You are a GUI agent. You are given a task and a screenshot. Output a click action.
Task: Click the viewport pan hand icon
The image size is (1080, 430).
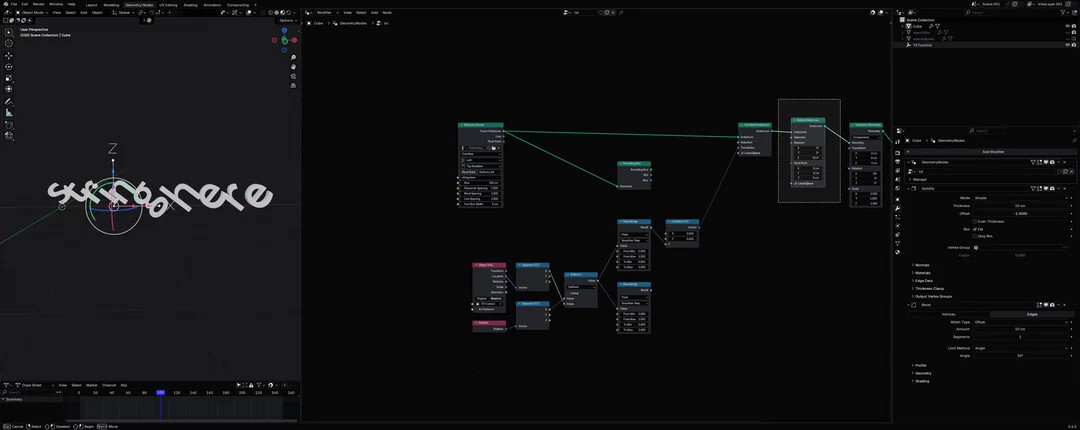[293, 67]
